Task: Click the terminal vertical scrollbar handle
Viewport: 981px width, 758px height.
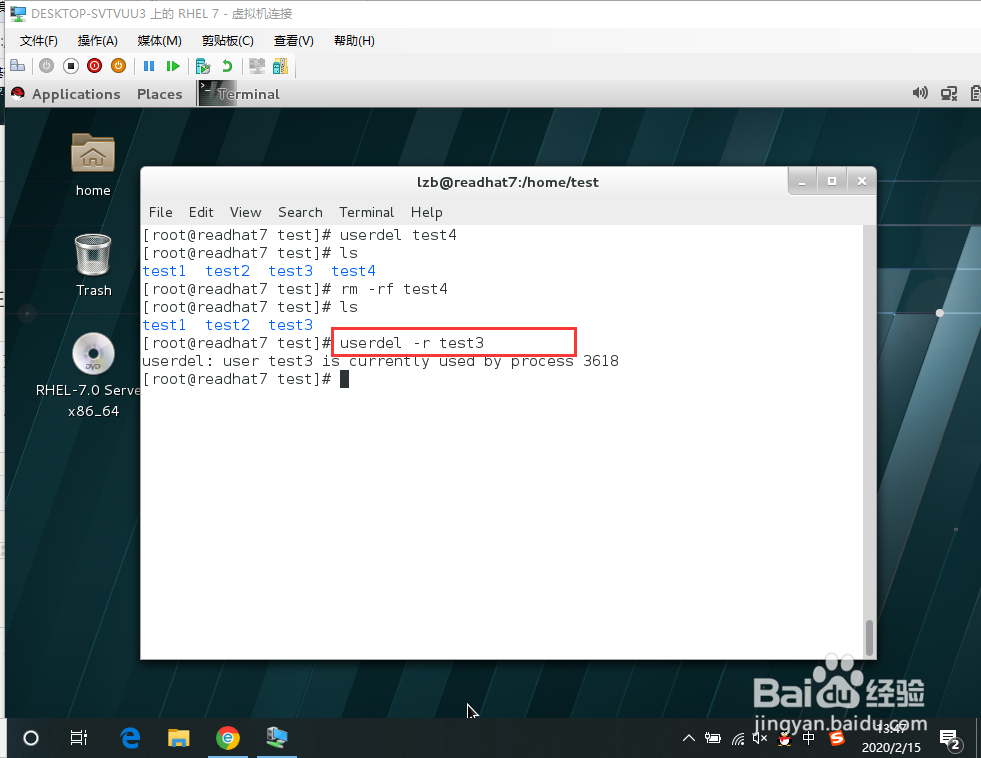Action: point(869,637)
